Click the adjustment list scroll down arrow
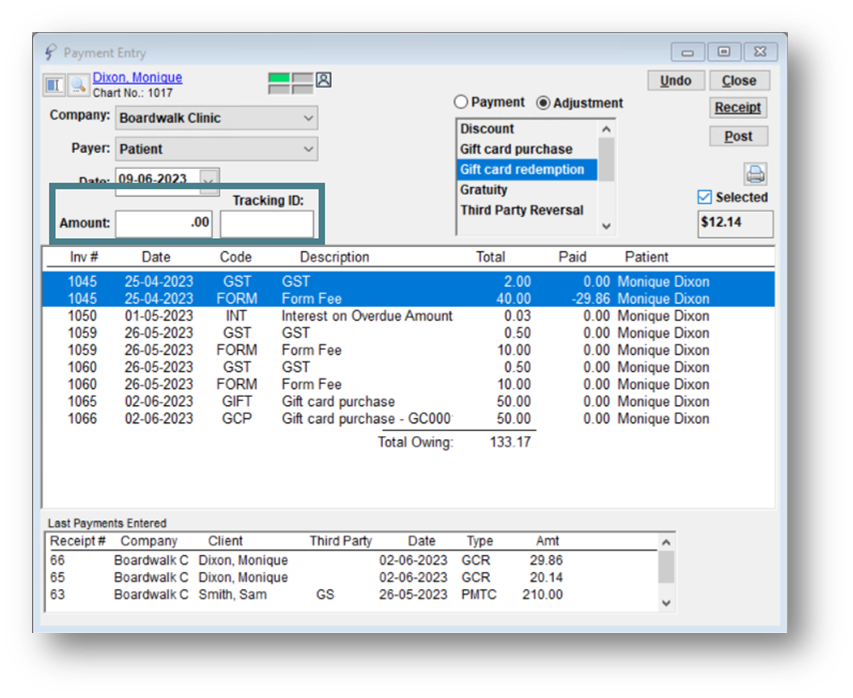 click(x=607, y=226)
